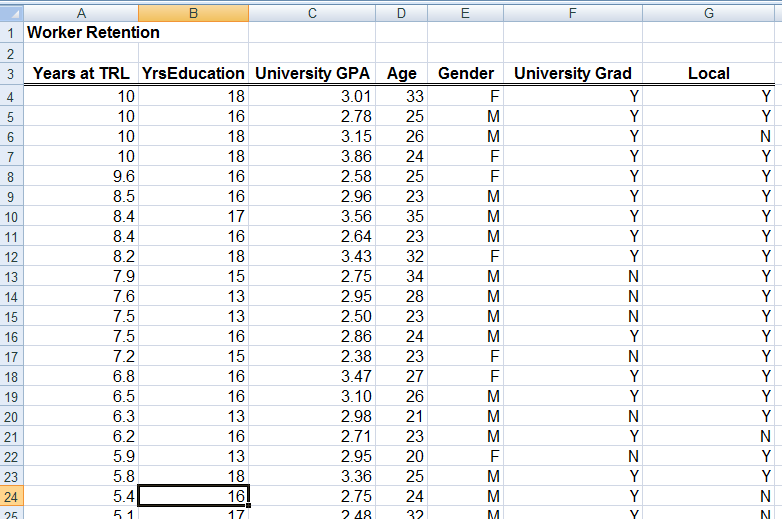
Task: Select row 24 header
Action: point(11,496)
